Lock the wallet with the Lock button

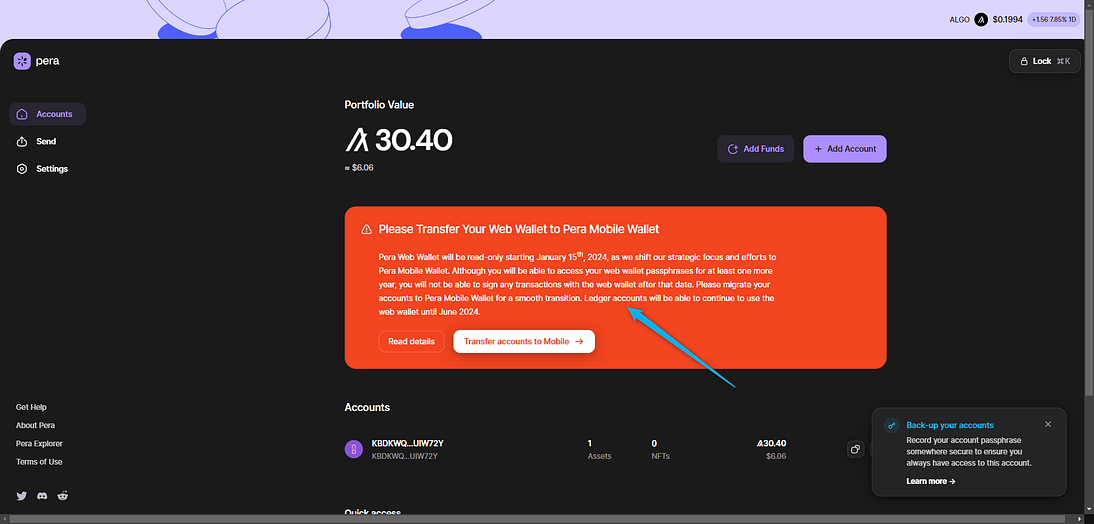click(x=1044, y=61)
